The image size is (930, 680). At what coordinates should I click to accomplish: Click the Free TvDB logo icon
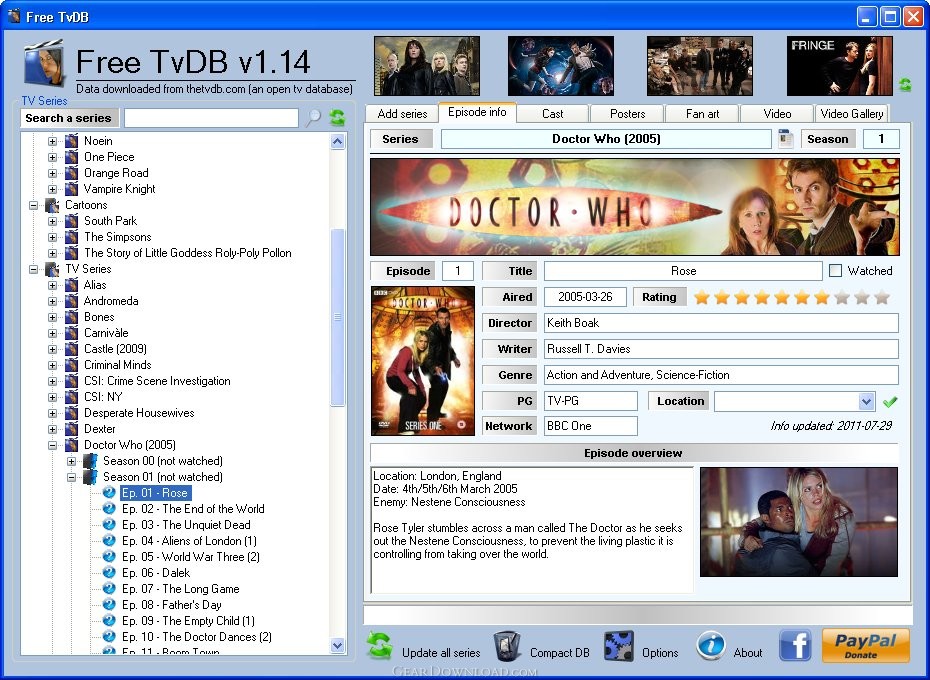44,64
